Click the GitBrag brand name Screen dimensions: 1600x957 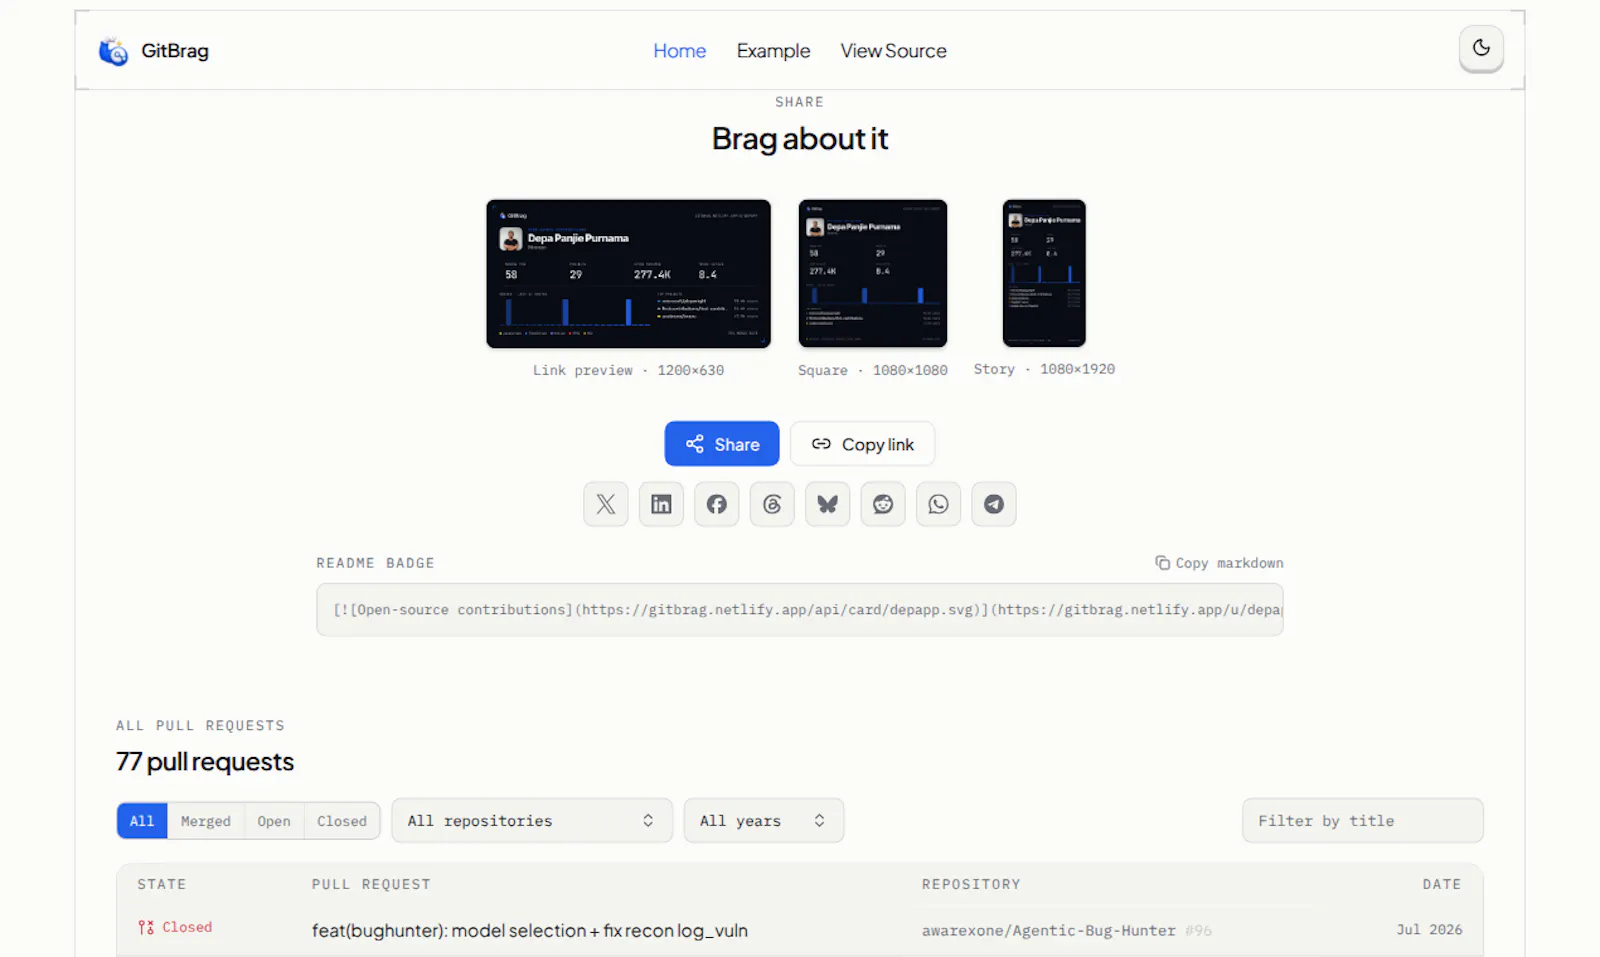point(175,51)
